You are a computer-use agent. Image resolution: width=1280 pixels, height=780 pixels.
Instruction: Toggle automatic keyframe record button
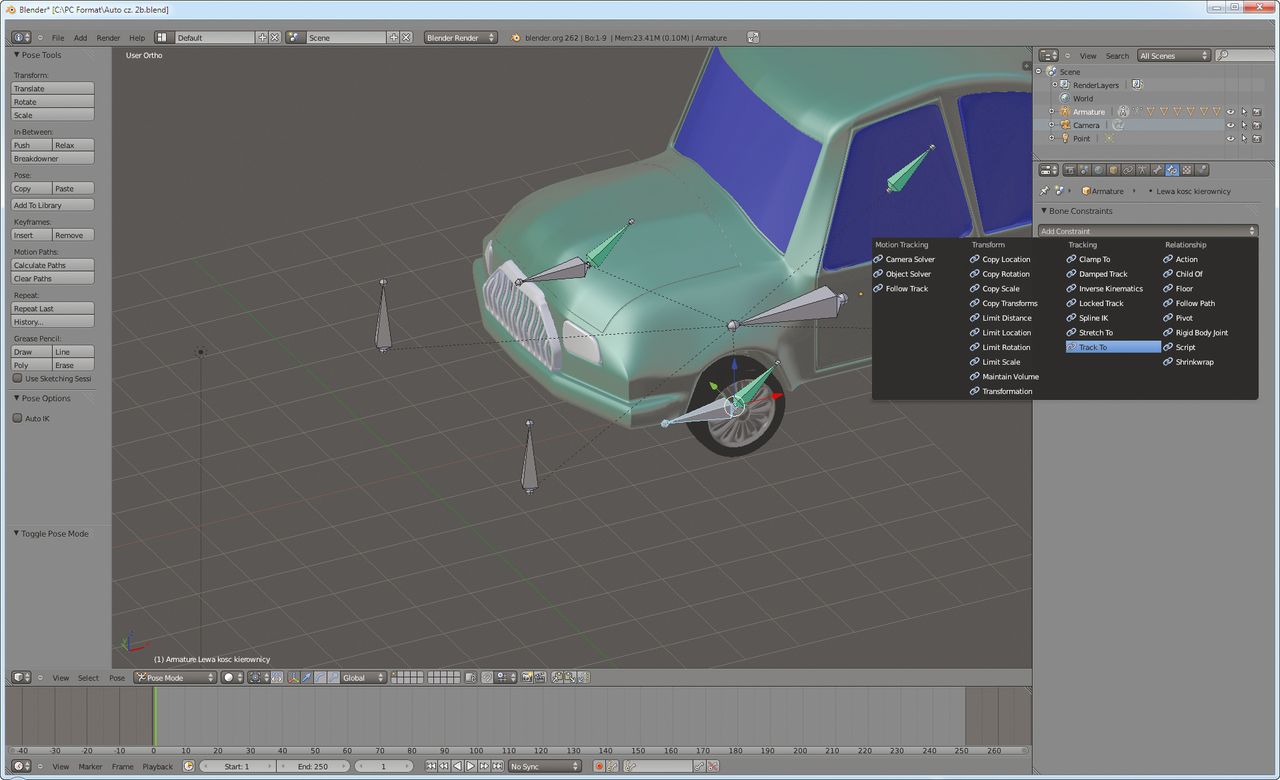(599, 766)
